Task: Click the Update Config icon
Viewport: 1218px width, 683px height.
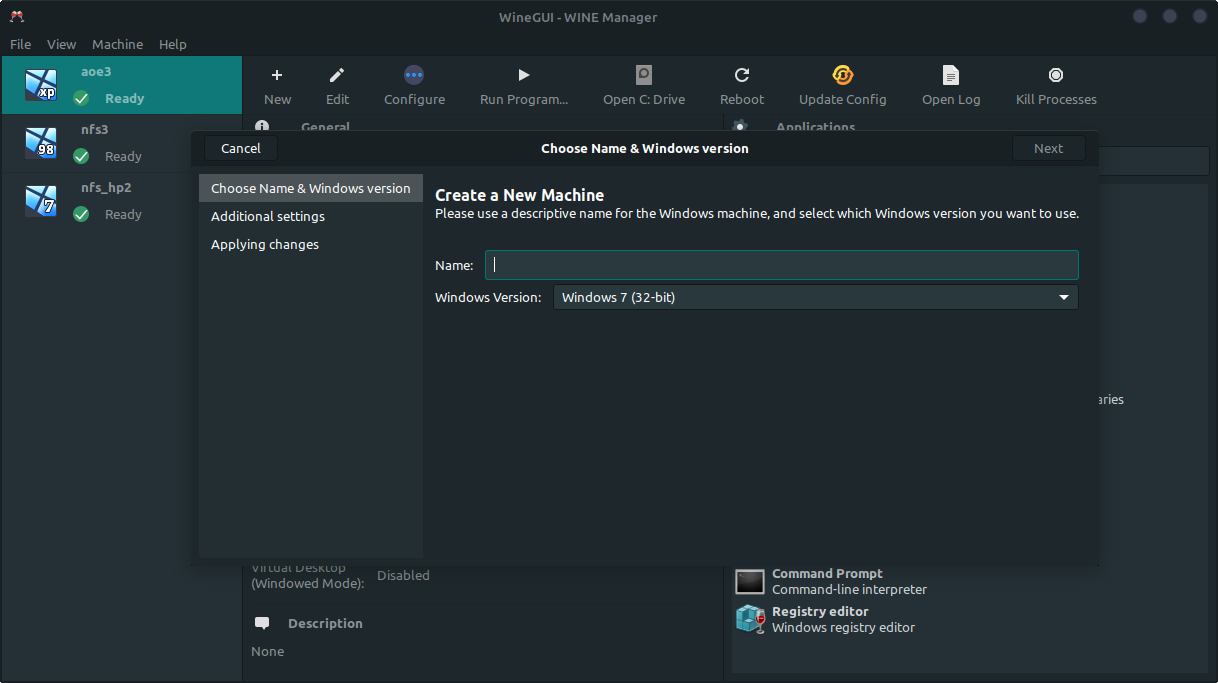Action: [842, 75]
